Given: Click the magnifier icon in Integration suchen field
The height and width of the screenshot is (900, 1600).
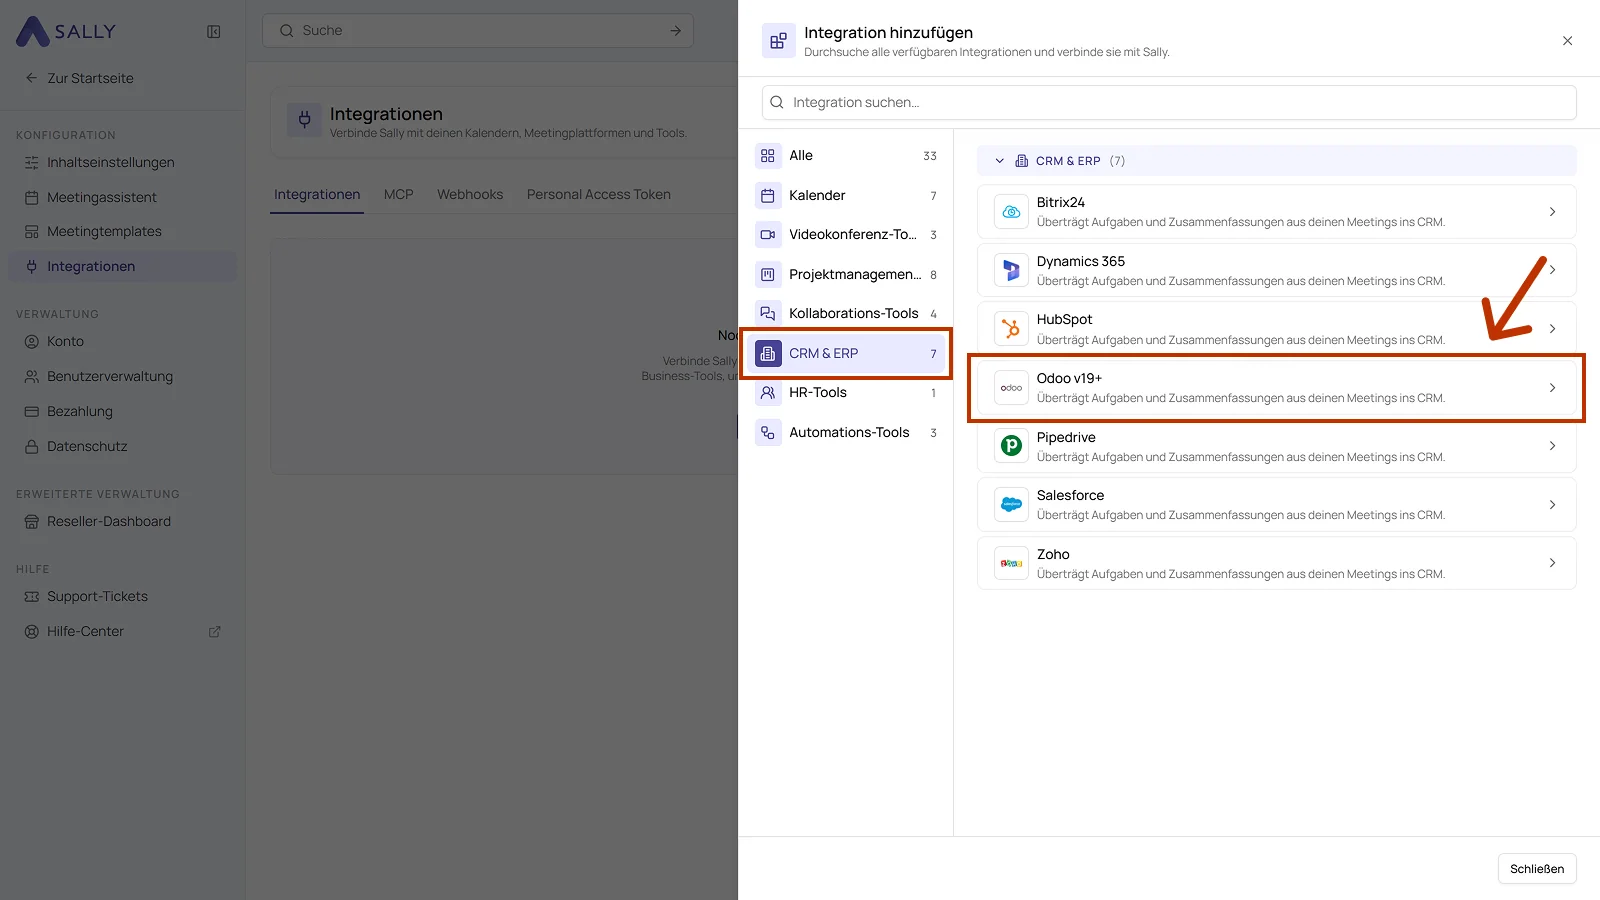Looking at the screenshot, I should pos(777,102).
